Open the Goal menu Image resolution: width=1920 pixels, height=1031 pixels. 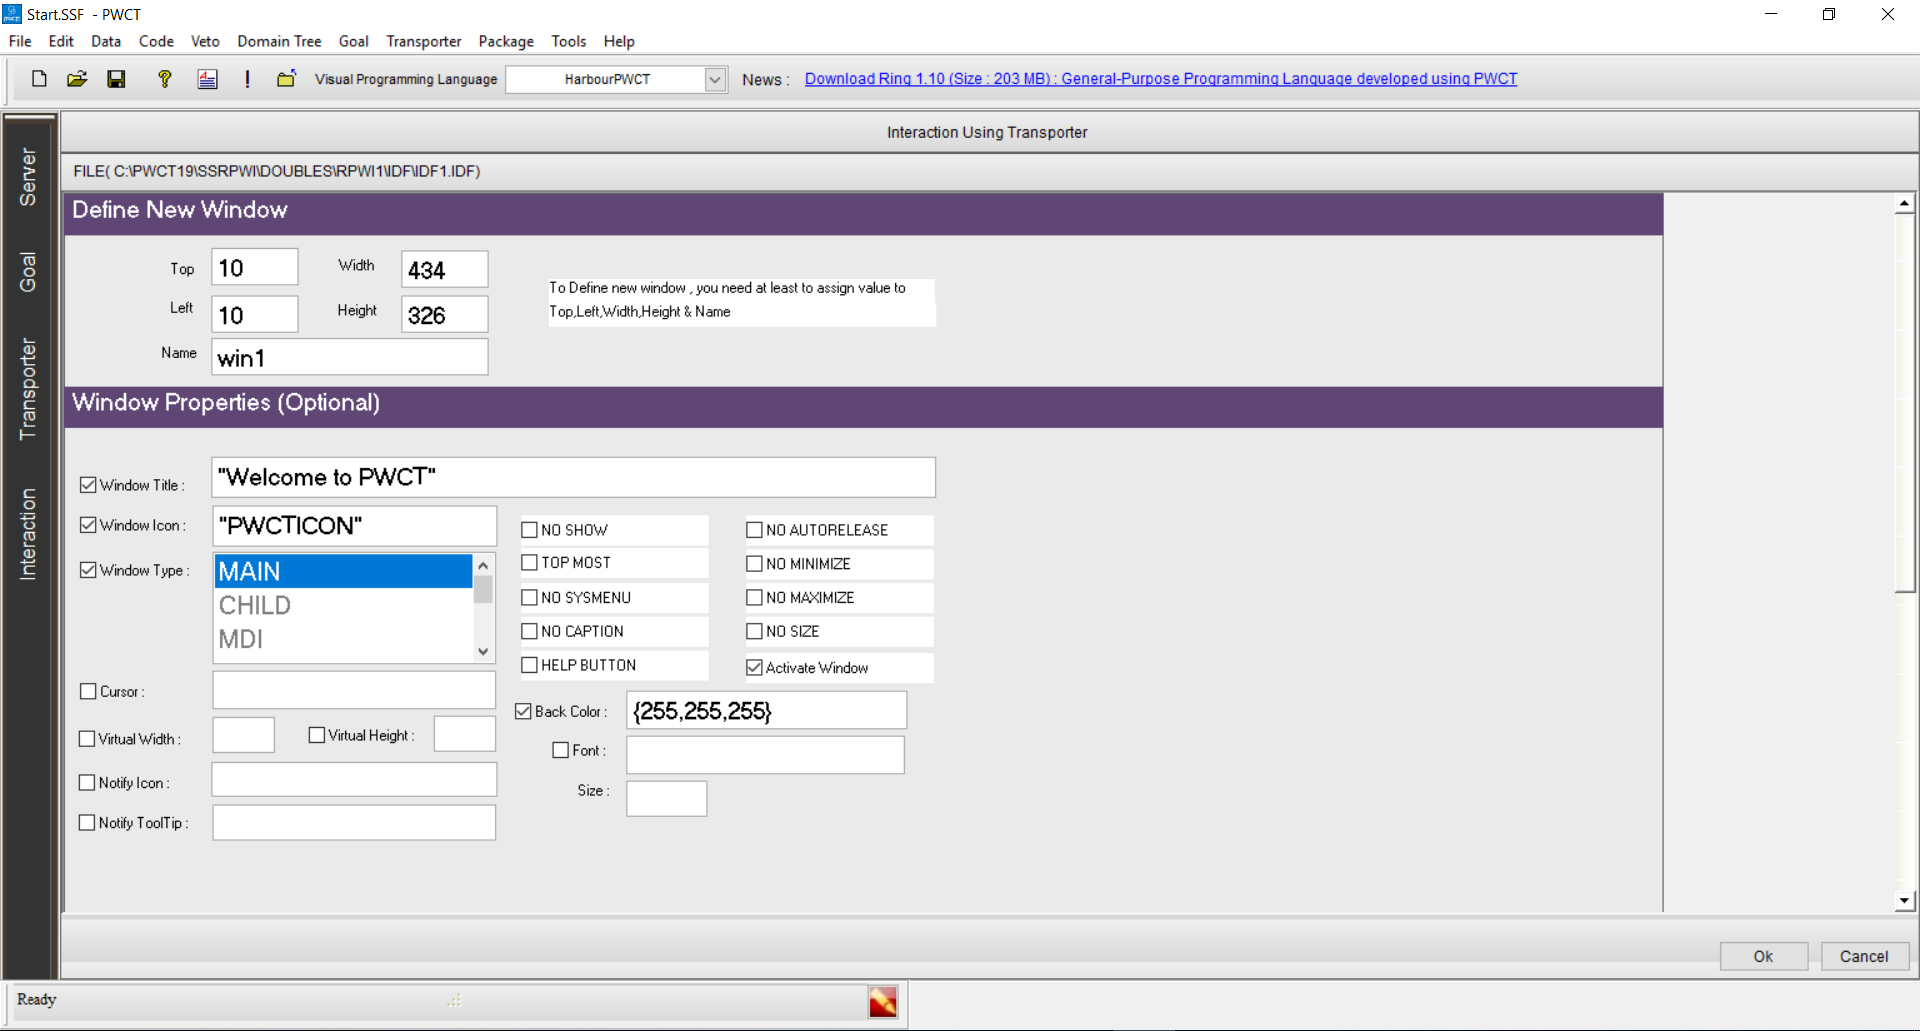354,41
